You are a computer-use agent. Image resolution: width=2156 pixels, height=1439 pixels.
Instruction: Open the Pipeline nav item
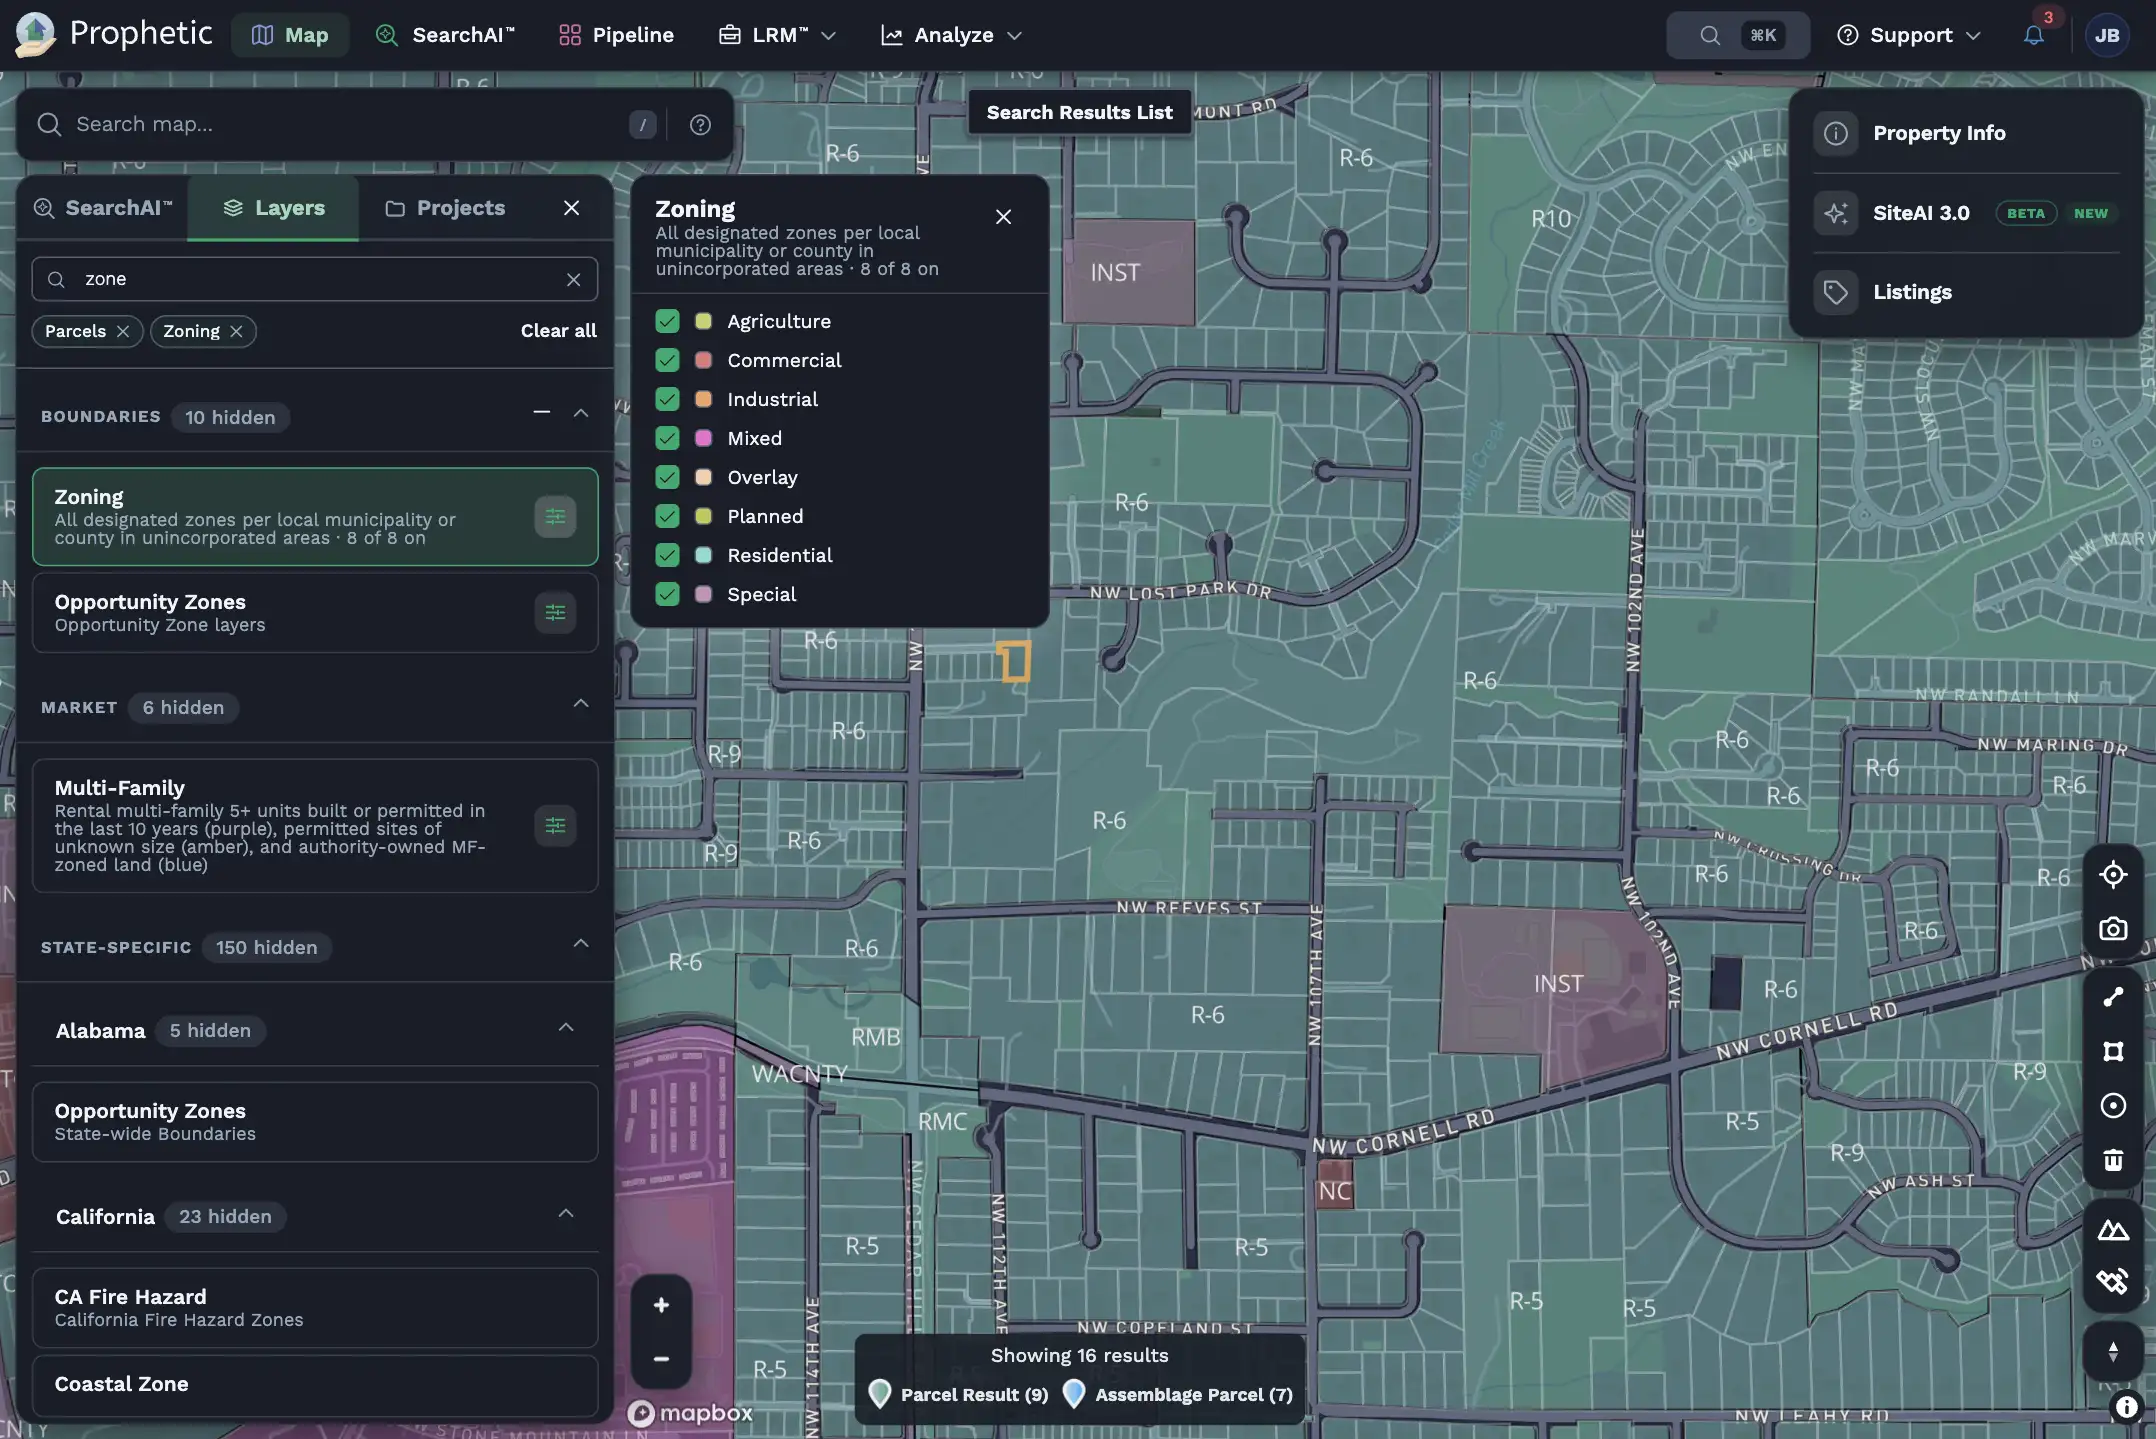(x=616, y=35)
